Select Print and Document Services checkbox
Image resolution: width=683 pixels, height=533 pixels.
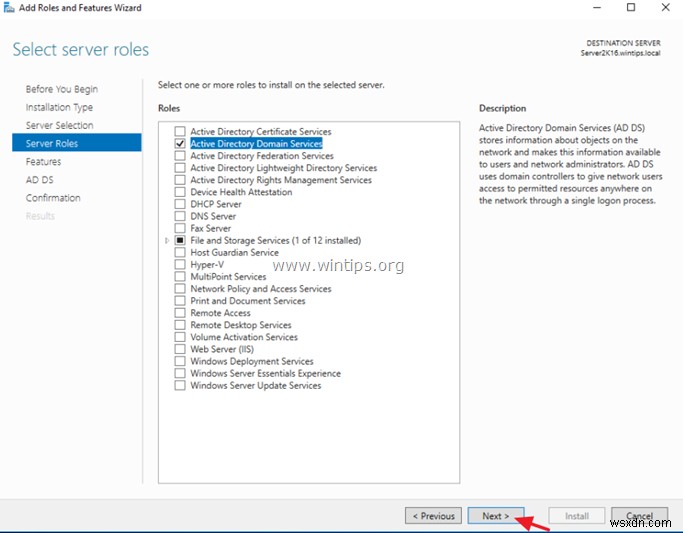tap(180, 300)
